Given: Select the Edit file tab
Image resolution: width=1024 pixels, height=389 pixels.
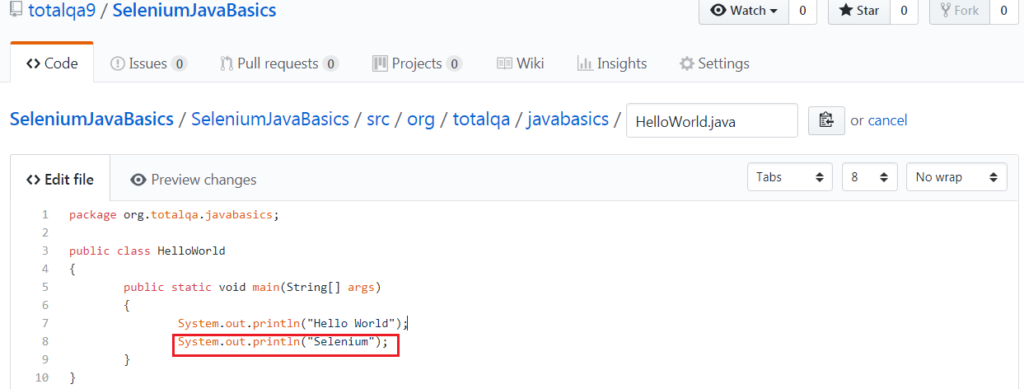Looking at the screenshot, I should tap(60, 179).
